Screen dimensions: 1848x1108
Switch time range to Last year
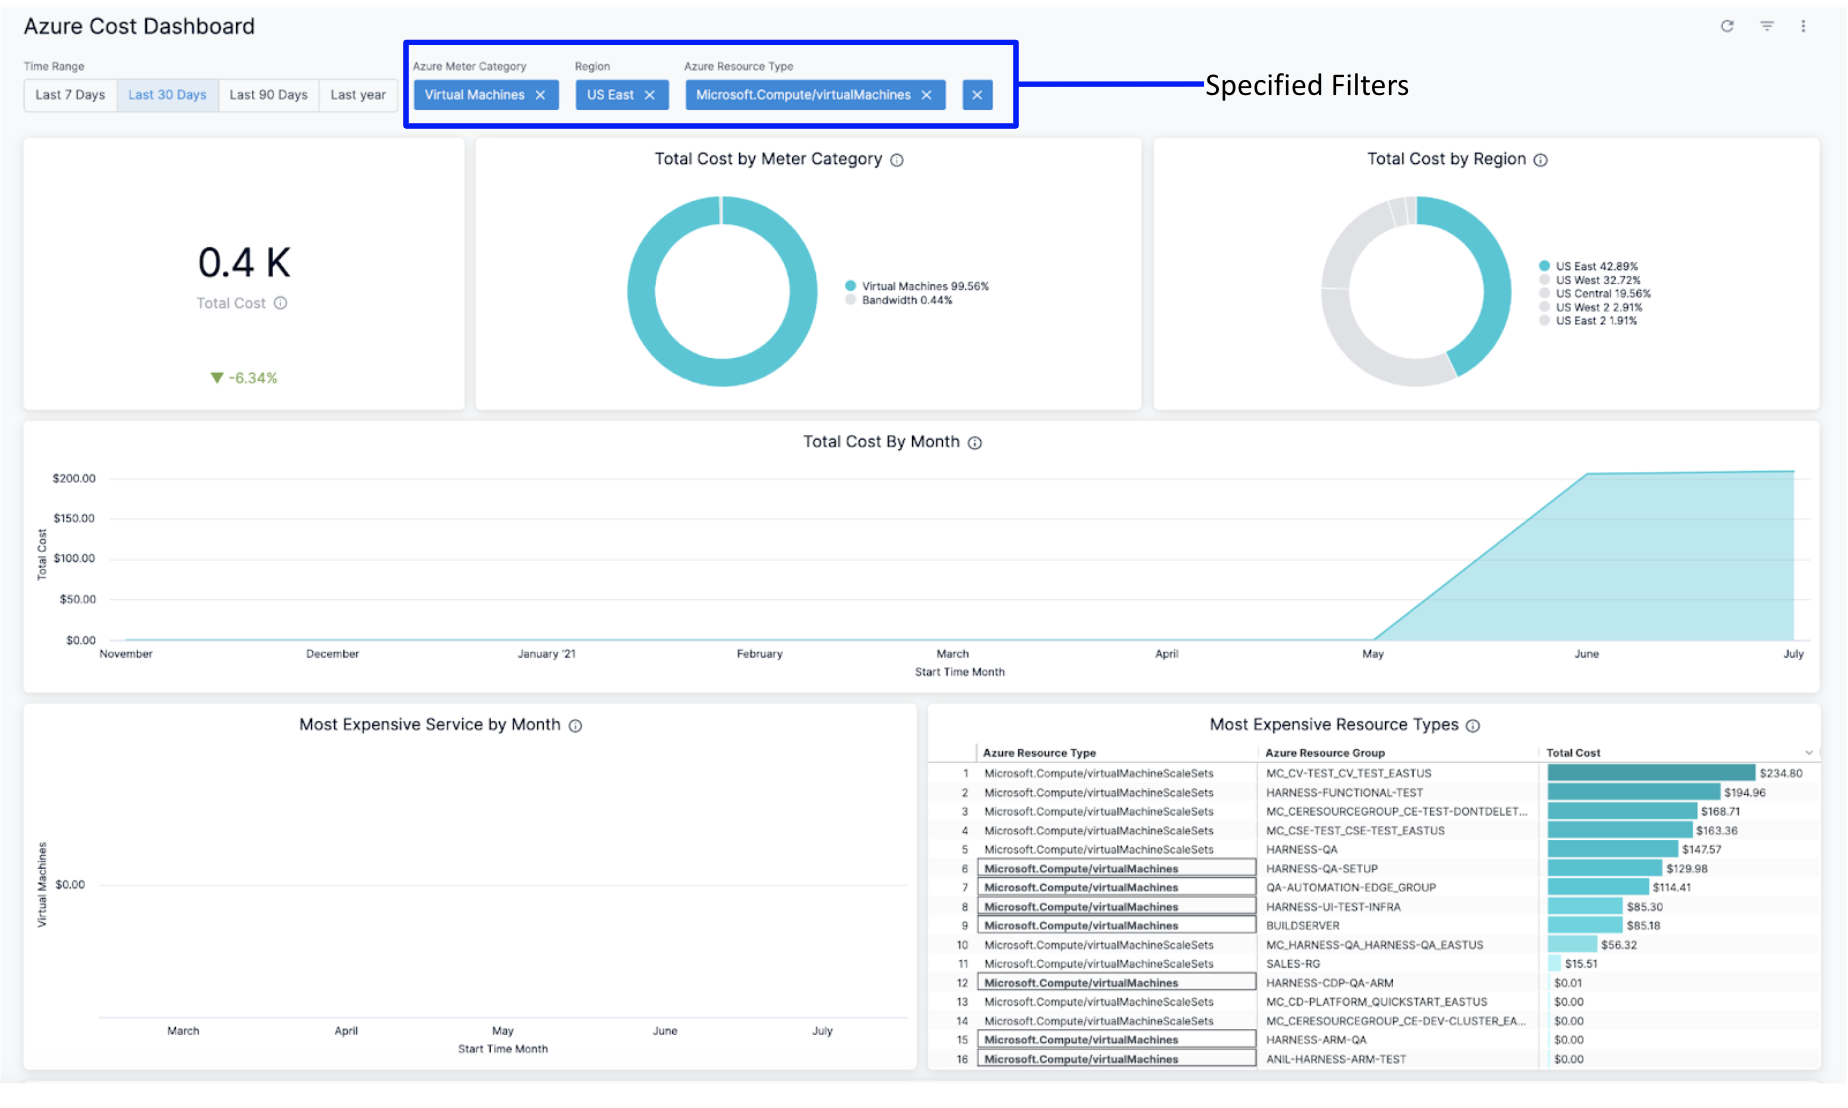[x=358, y=95]
